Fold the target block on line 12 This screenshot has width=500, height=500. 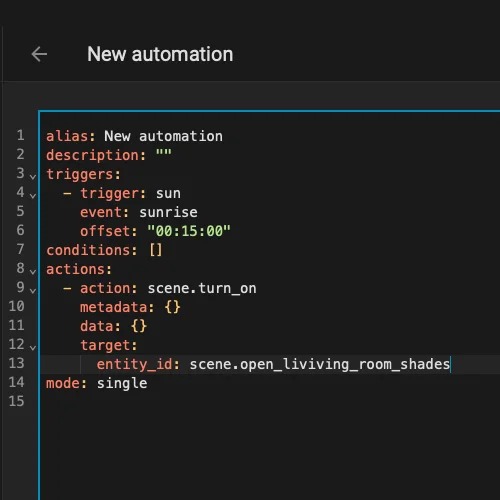click(x=33, y=347)
